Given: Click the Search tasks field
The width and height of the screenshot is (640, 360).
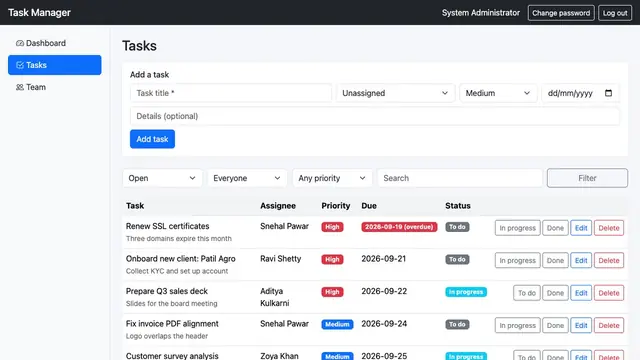Looking at the screenshot, I should click(460, 178).
